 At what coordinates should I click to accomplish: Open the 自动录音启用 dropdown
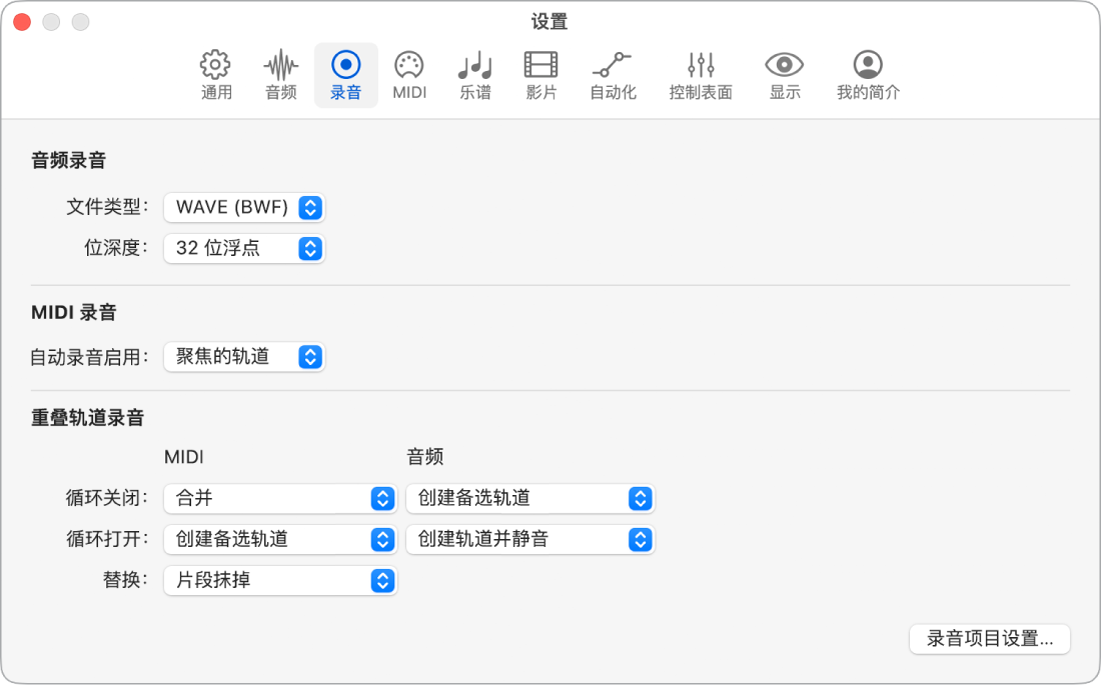pyautogui.click(x=244, y=357)
